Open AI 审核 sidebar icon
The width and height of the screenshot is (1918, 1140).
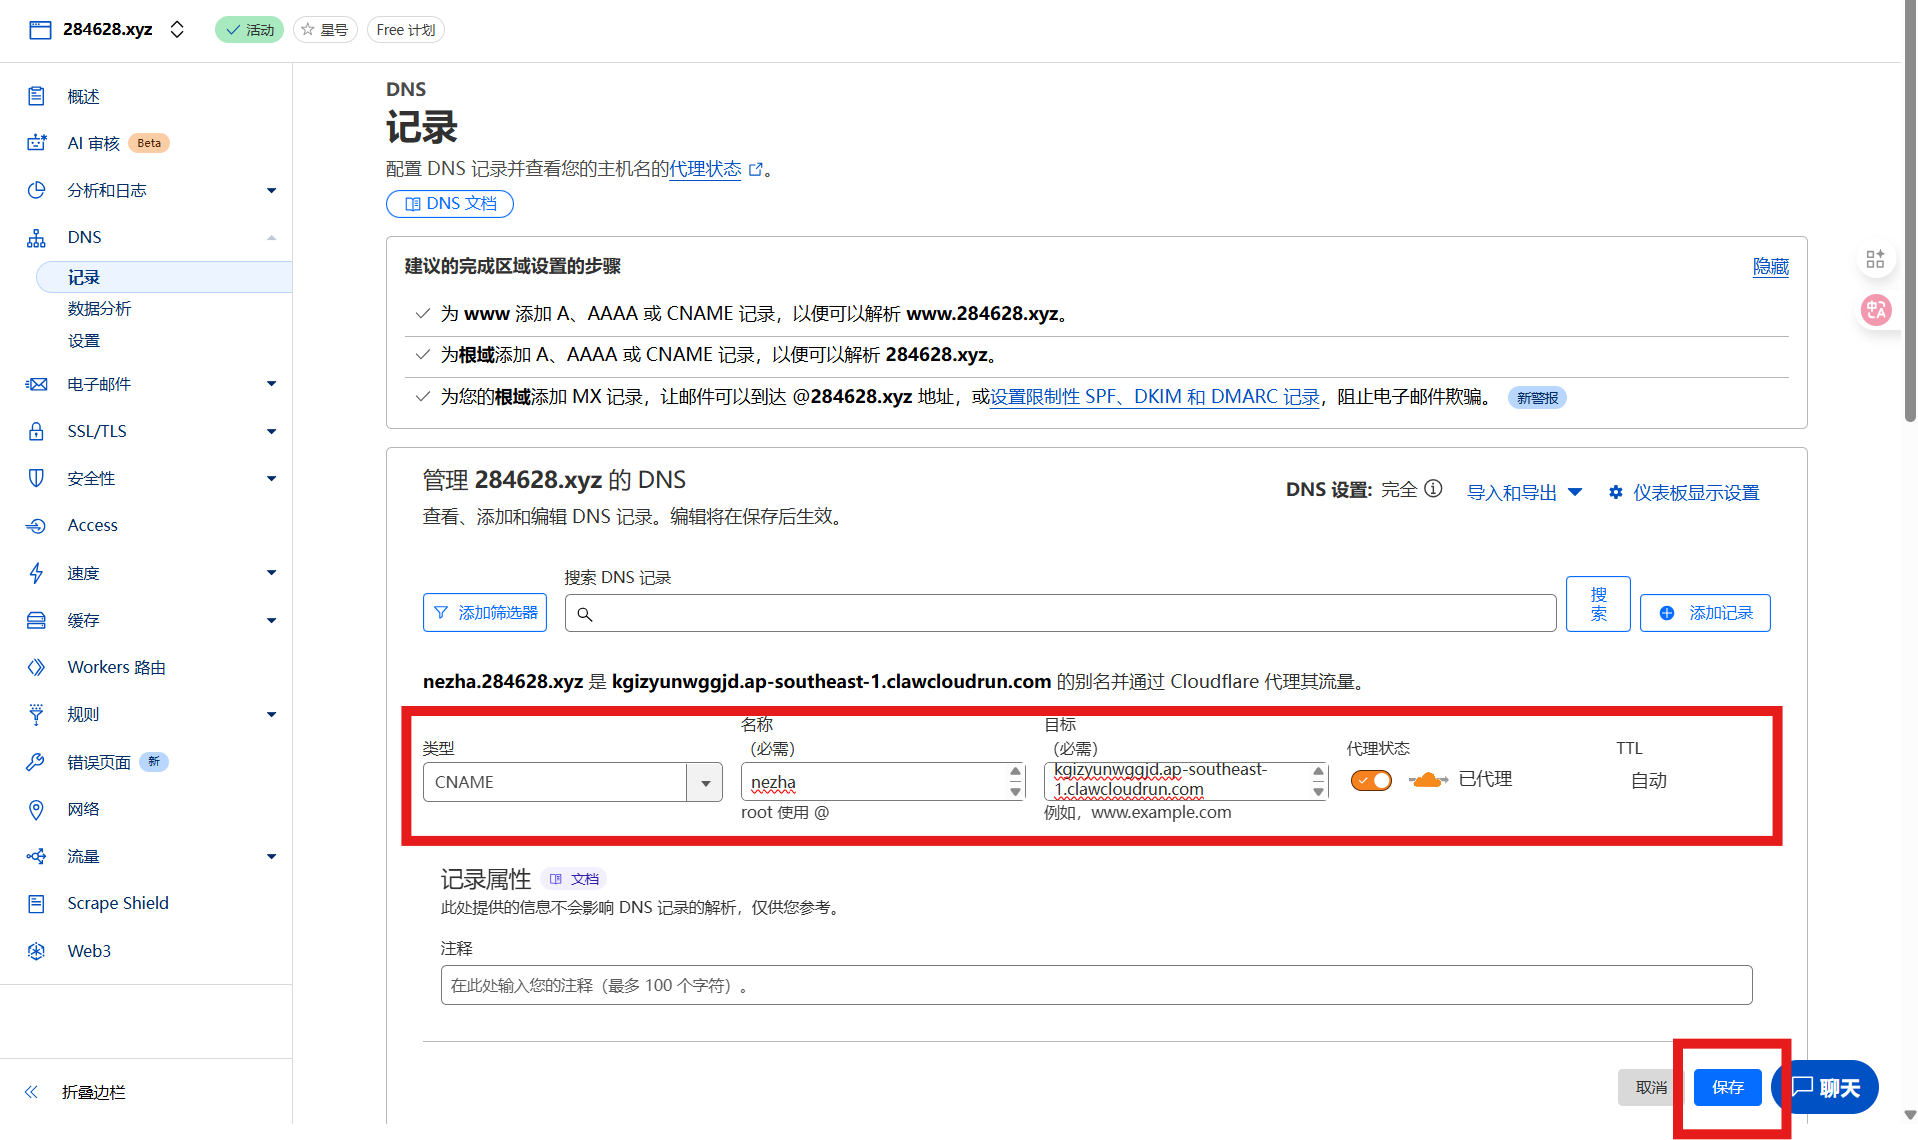[36, 143]
